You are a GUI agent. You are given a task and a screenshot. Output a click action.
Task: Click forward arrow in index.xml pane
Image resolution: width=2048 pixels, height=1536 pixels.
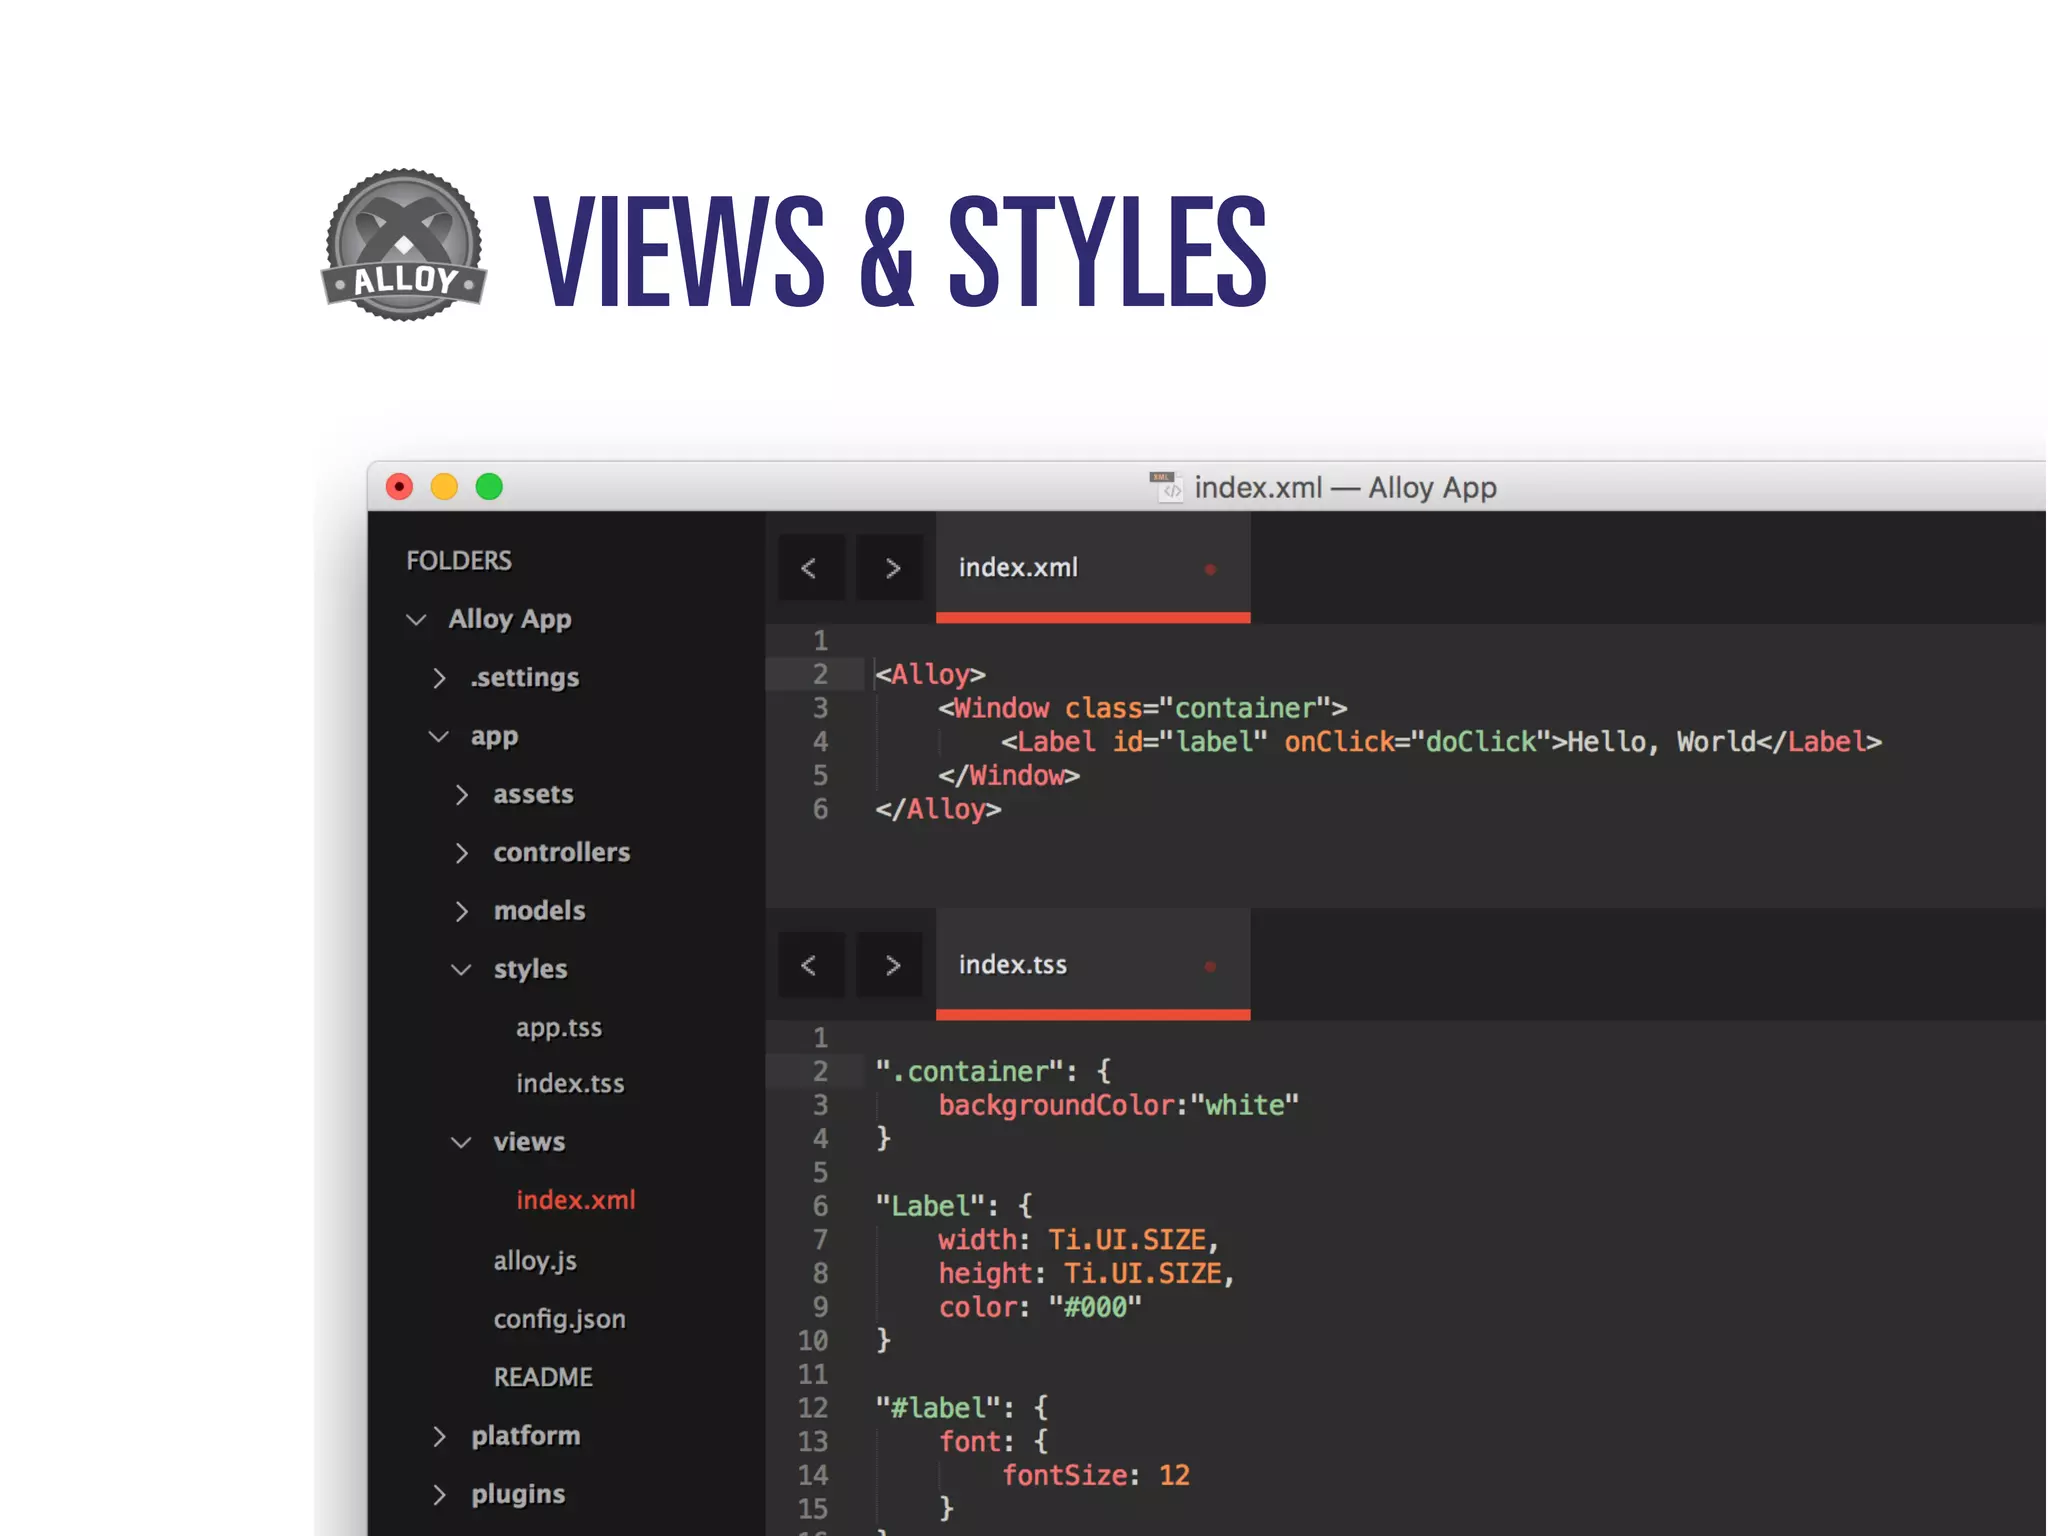pyautogui.click(x=892, y=568)
